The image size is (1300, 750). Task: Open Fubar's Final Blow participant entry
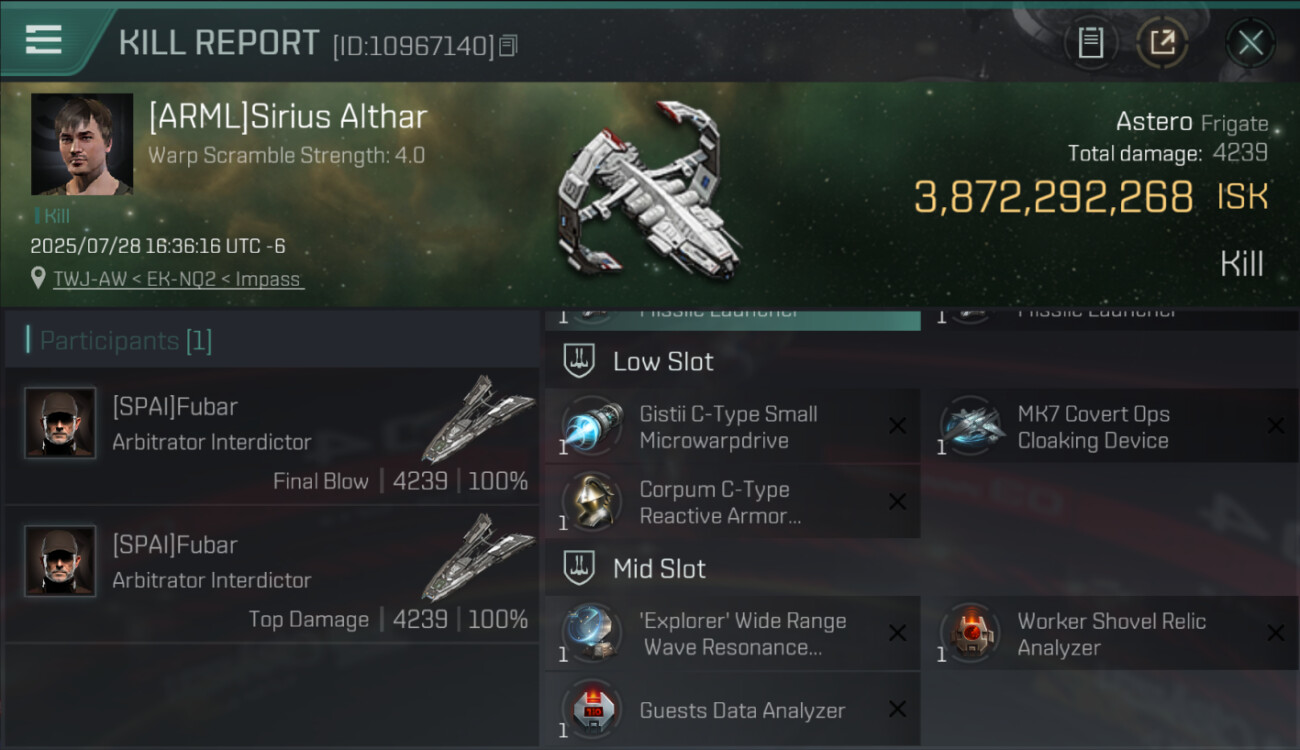(272, 437)
